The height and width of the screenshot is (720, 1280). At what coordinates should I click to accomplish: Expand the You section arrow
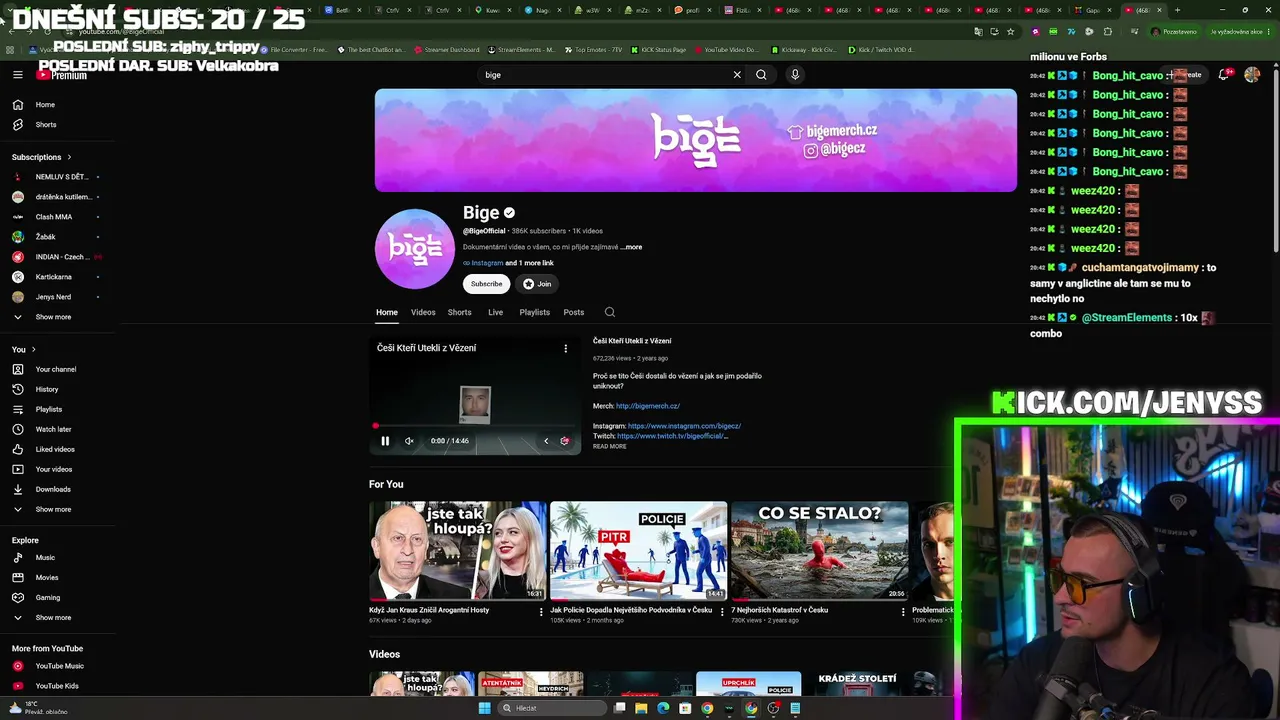[34, 349]
